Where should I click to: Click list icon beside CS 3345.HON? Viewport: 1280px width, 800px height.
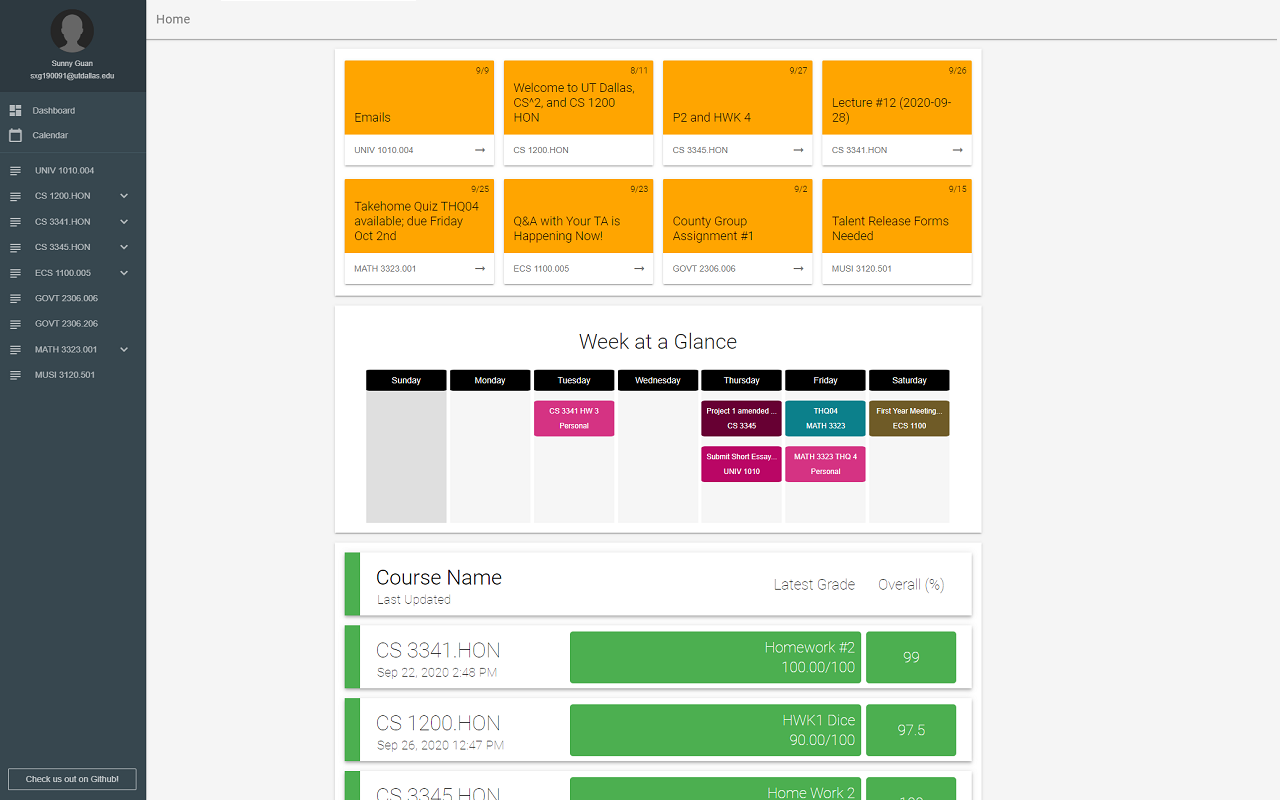click(15, 247)
